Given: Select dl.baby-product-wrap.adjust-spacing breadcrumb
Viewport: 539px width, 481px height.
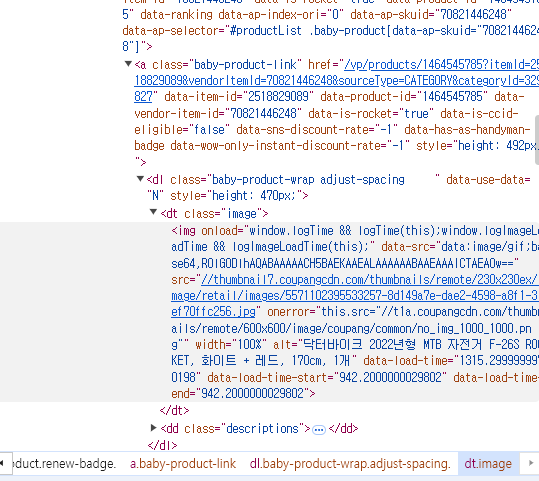Looking at the screenshot, I should point(350,464).
